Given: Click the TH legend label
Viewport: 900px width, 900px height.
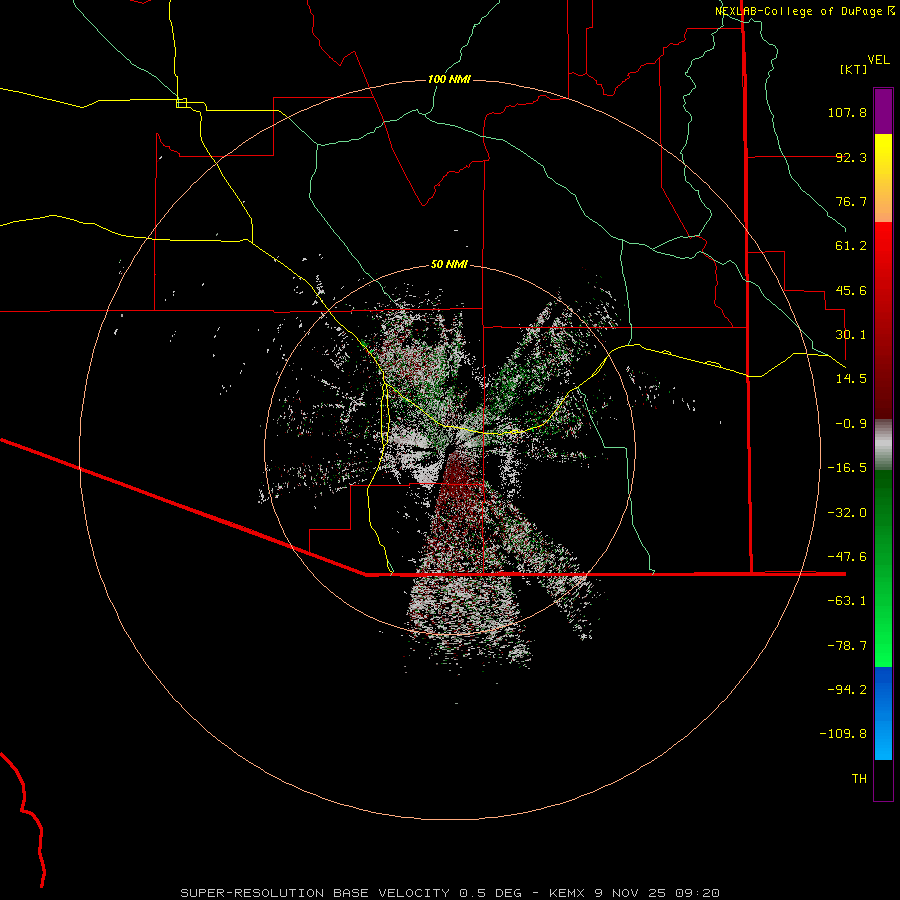Looking at the screenshot, I should [859, 779].
